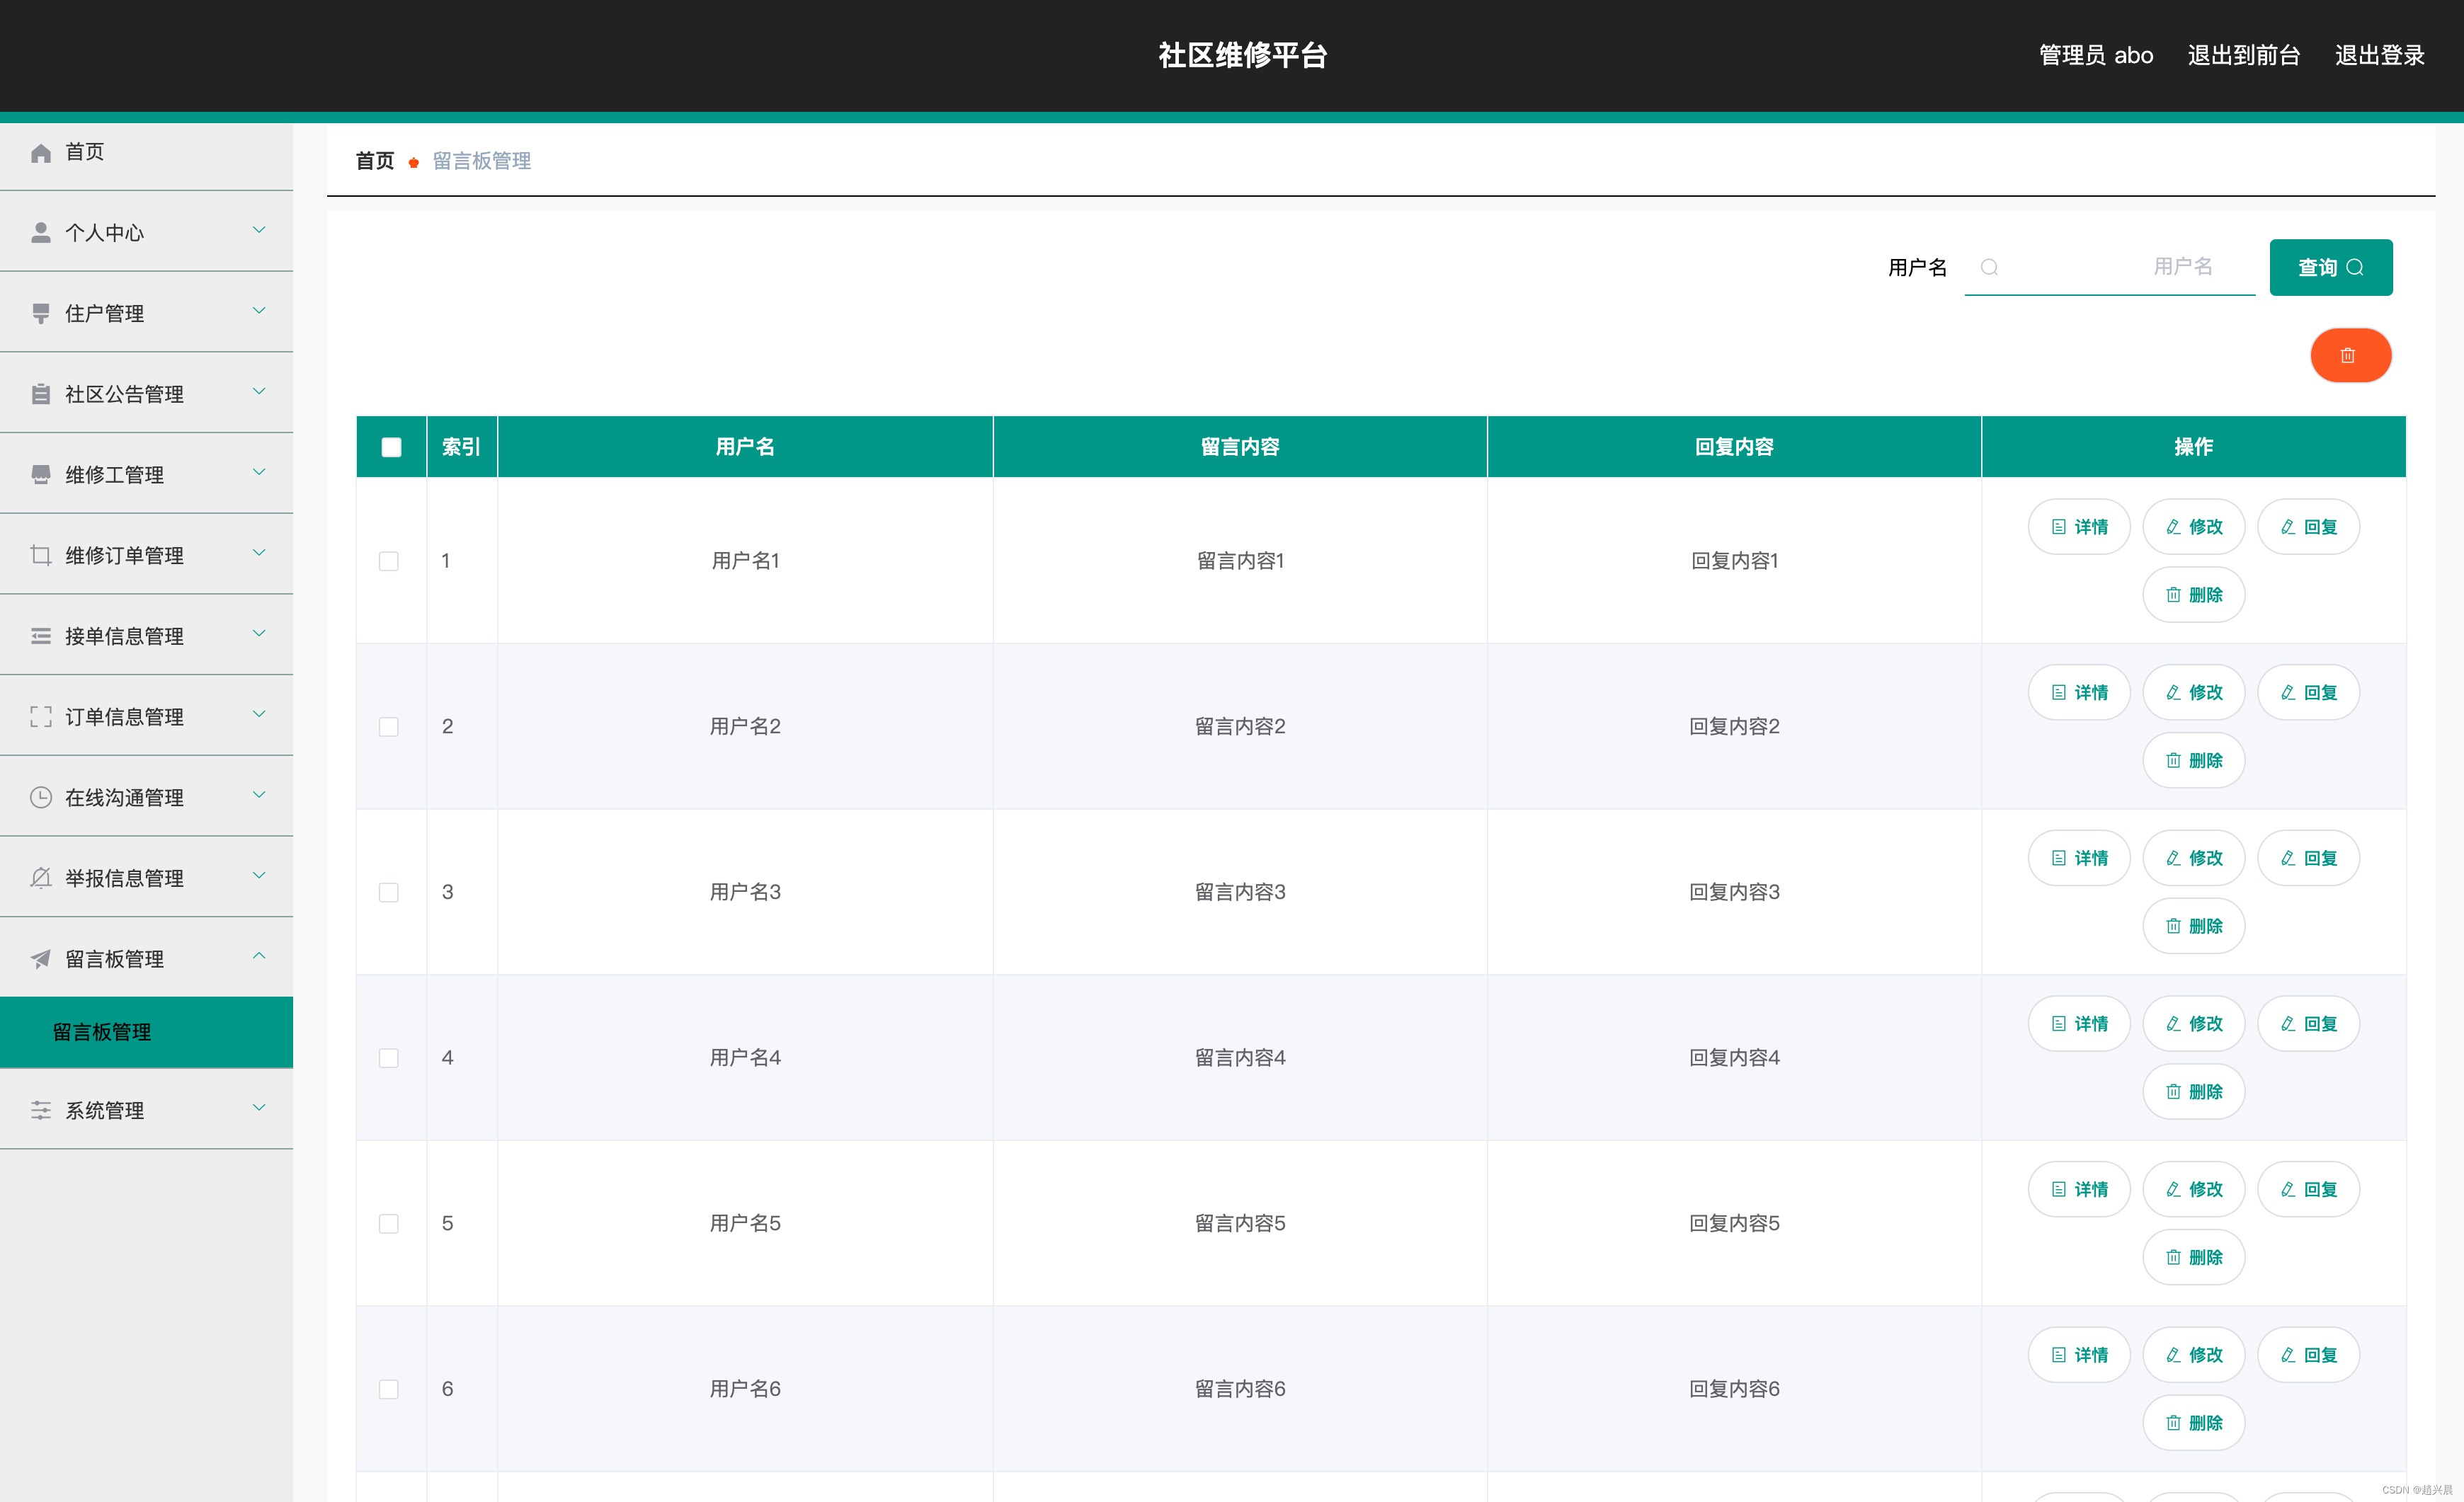
Task: Click the home icon beside 首页 in sidebar
Action: coord(41,152)
